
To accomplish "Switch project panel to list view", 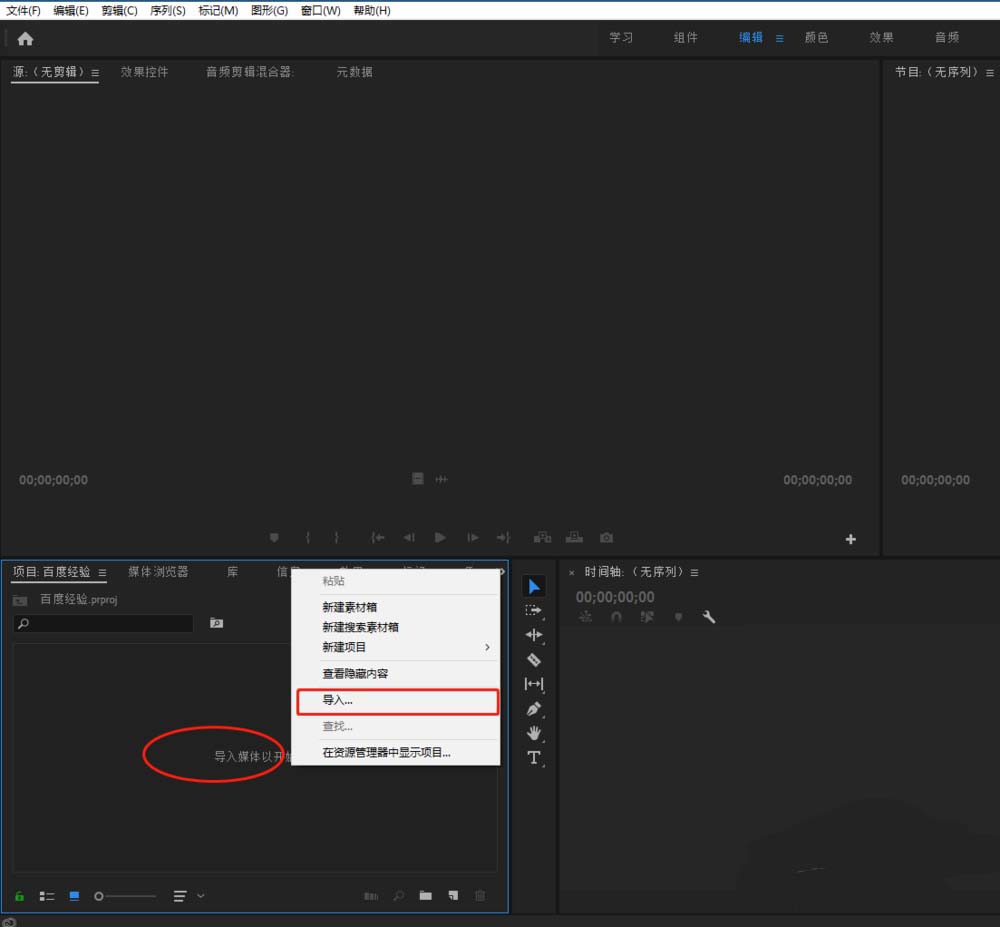I will [47, 896].
